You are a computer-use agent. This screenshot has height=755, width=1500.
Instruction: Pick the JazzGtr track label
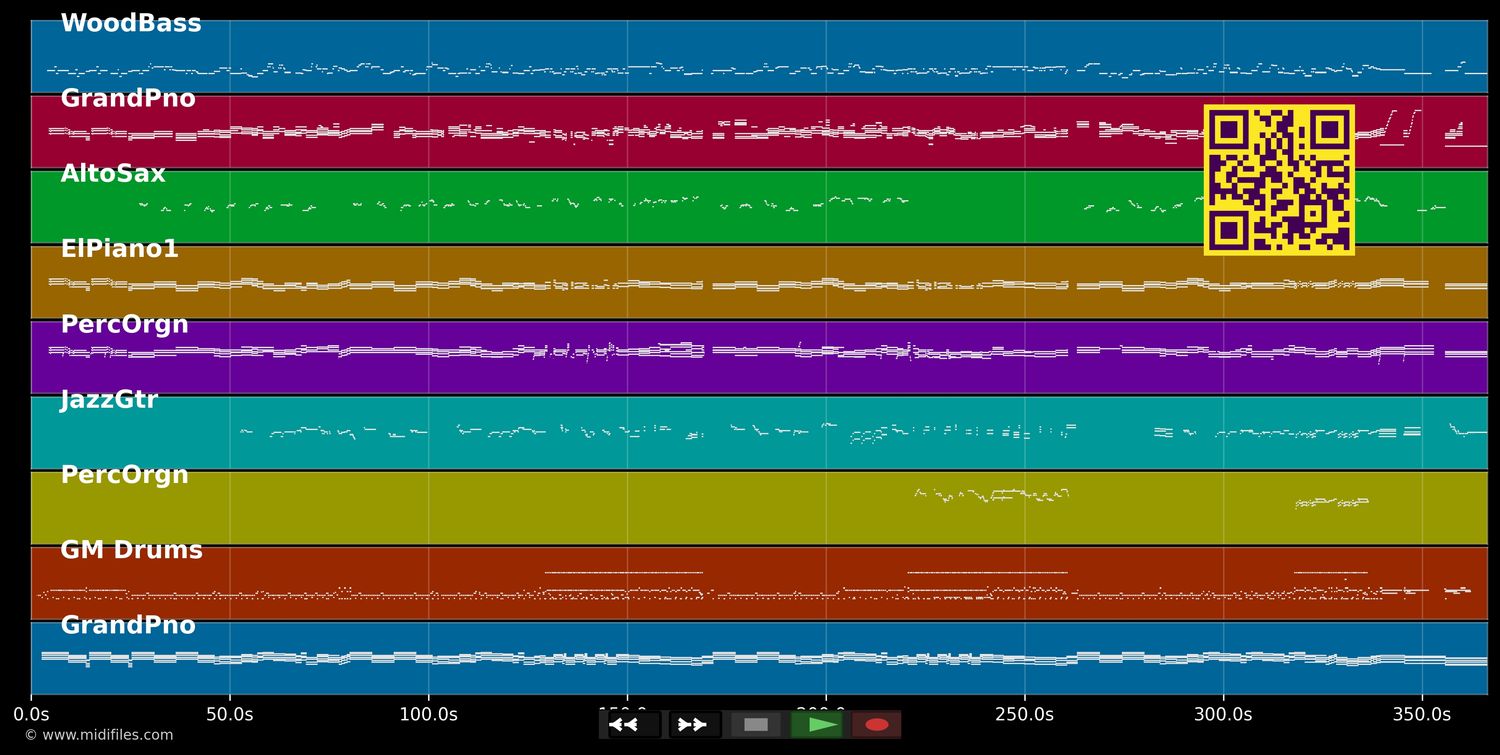109,400
